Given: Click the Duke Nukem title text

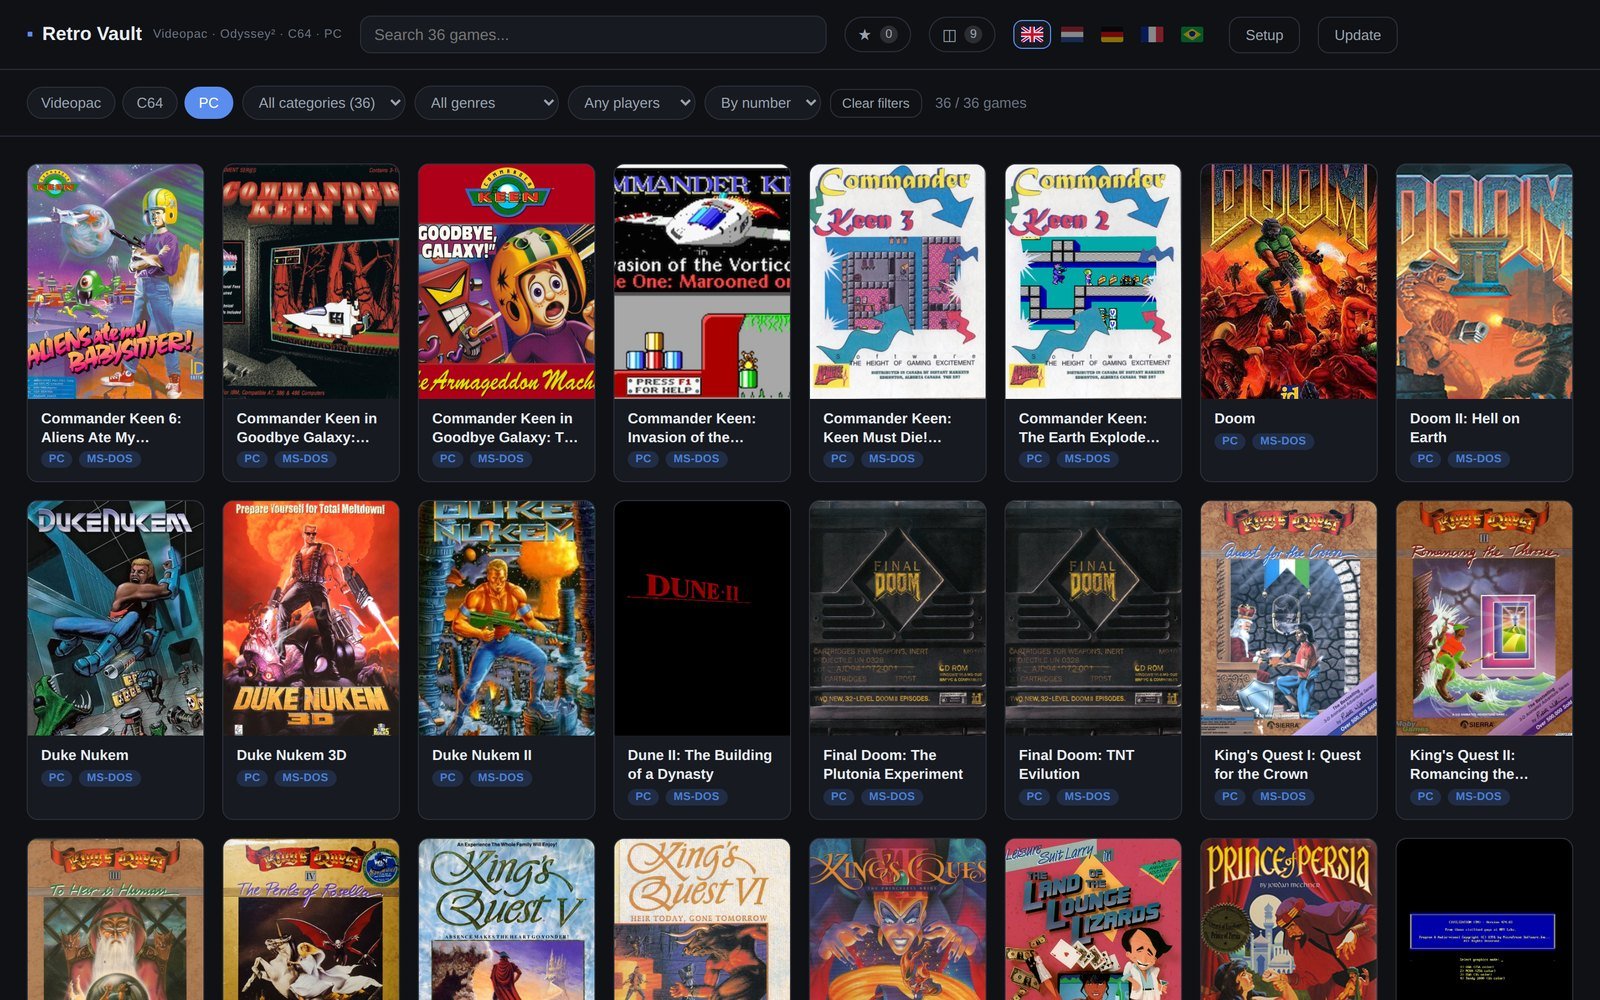Looking at the screenshot, I should (85, 755).
